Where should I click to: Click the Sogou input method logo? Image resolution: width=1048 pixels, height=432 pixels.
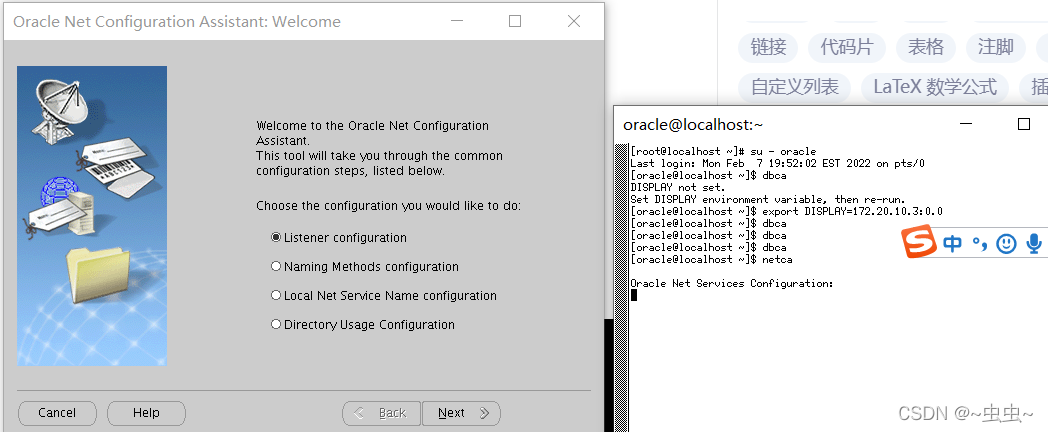(920, 243)
